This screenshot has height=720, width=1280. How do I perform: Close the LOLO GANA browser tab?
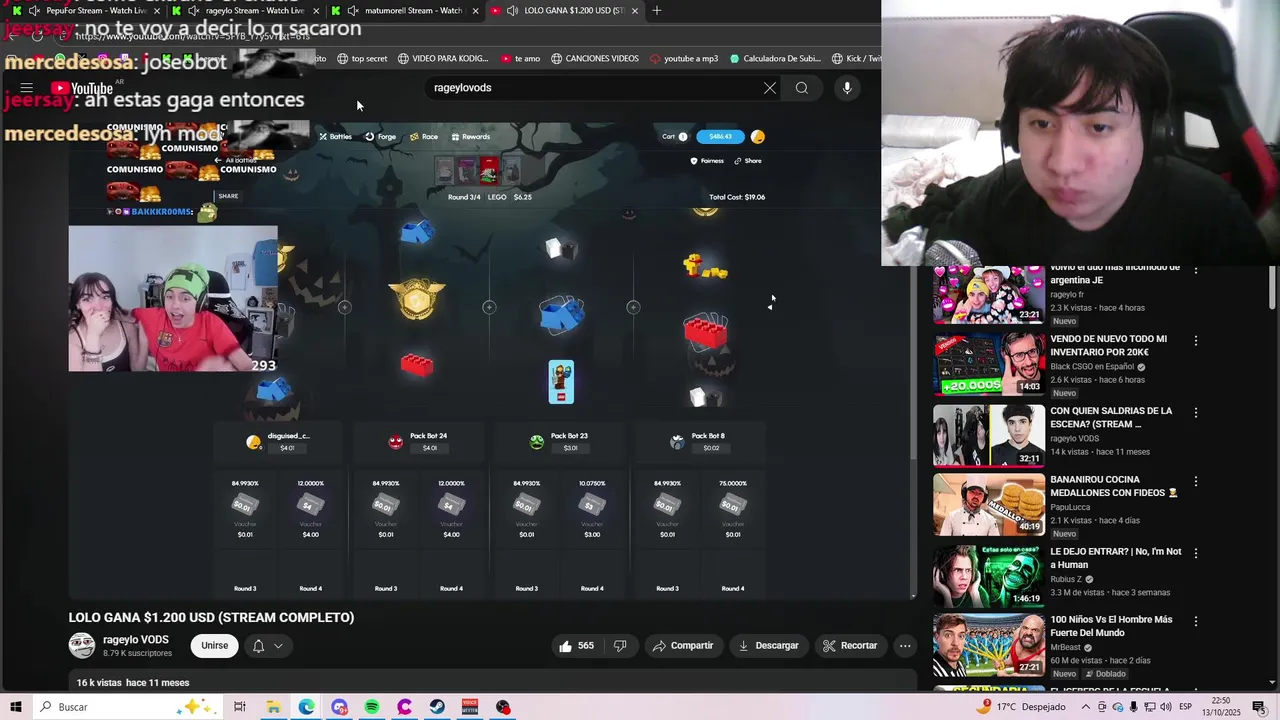tap(634, 10)
